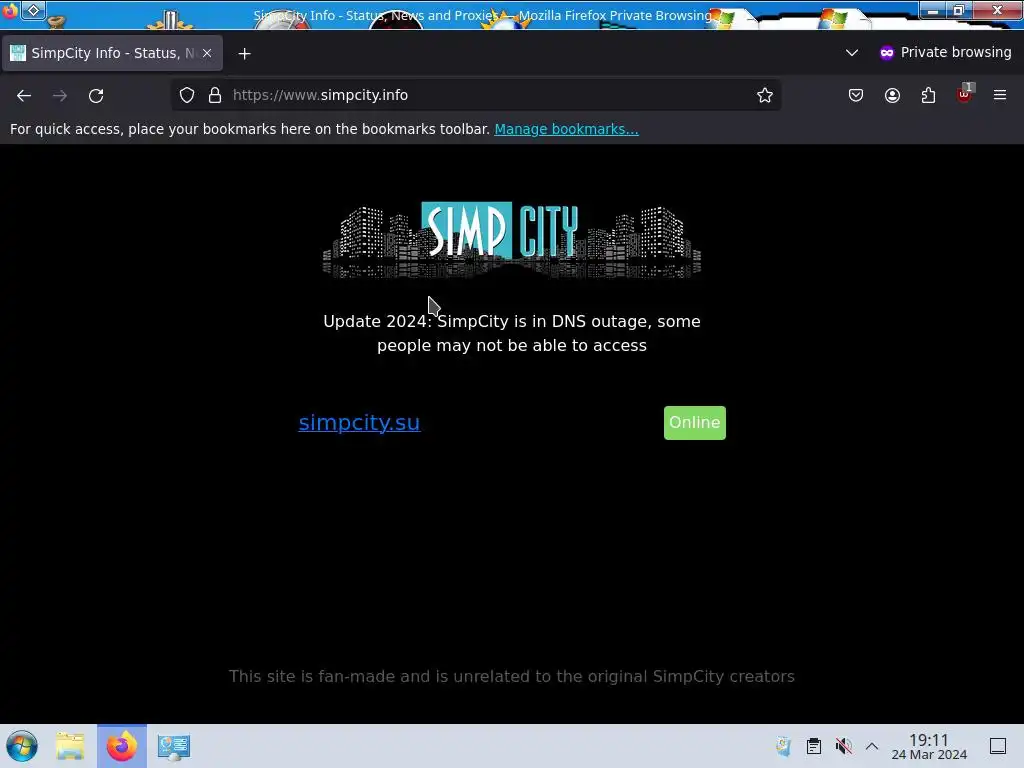Click the SimpCity skyline logo
Image resolution: width=1024 pixels, height=768 pixels.
512,240
